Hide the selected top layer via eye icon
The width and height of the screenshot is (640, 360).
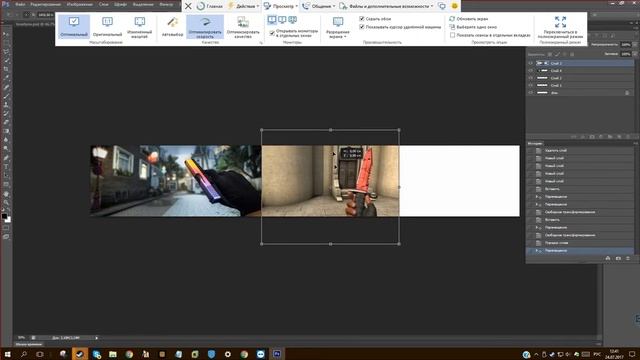531,63
